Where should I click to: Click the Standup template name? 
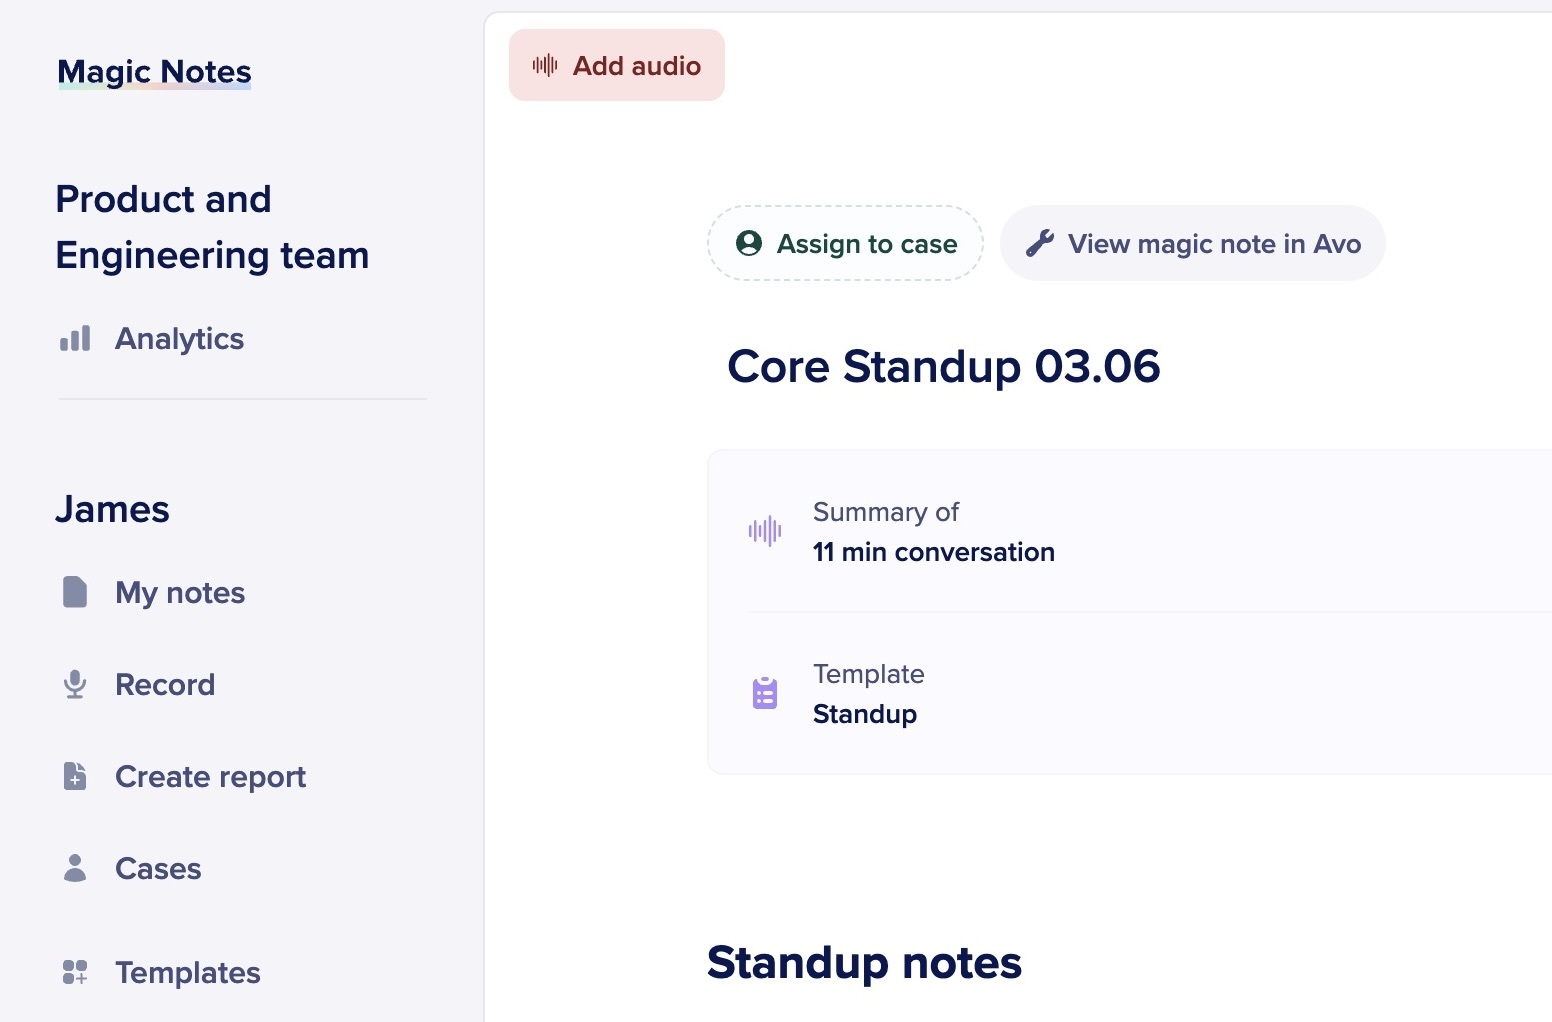865,714
